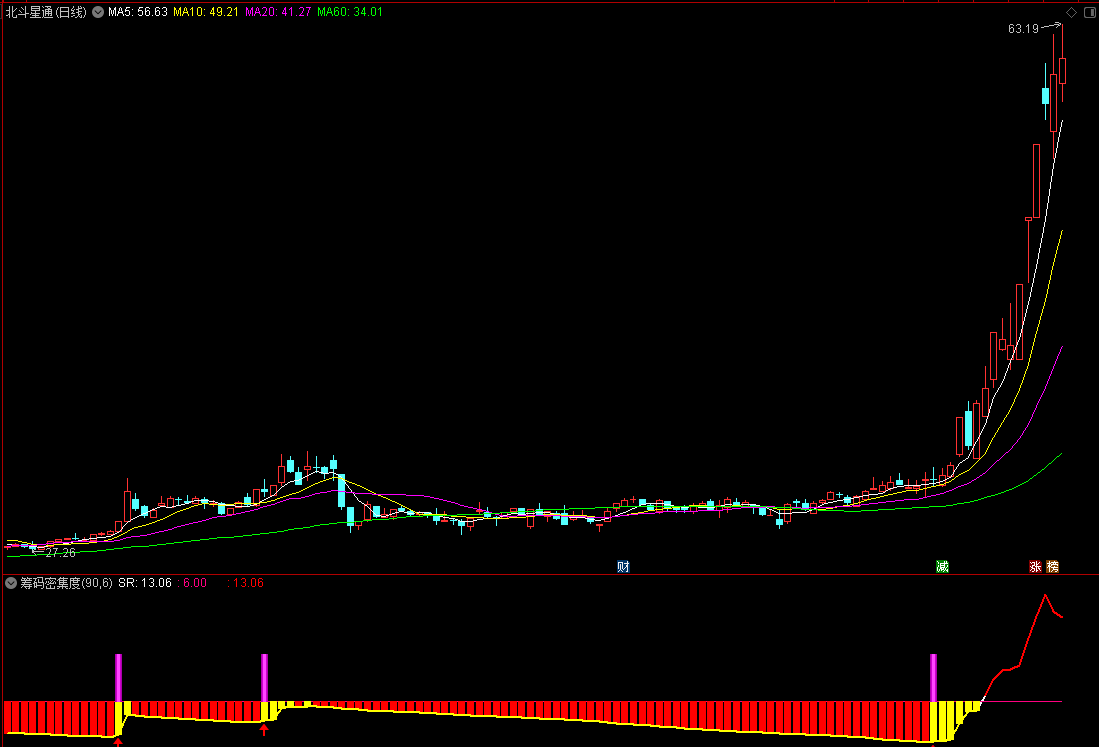Open the dropdown next to 北斗星通(日线) title

pyautogui.click(x=98, y=12)
